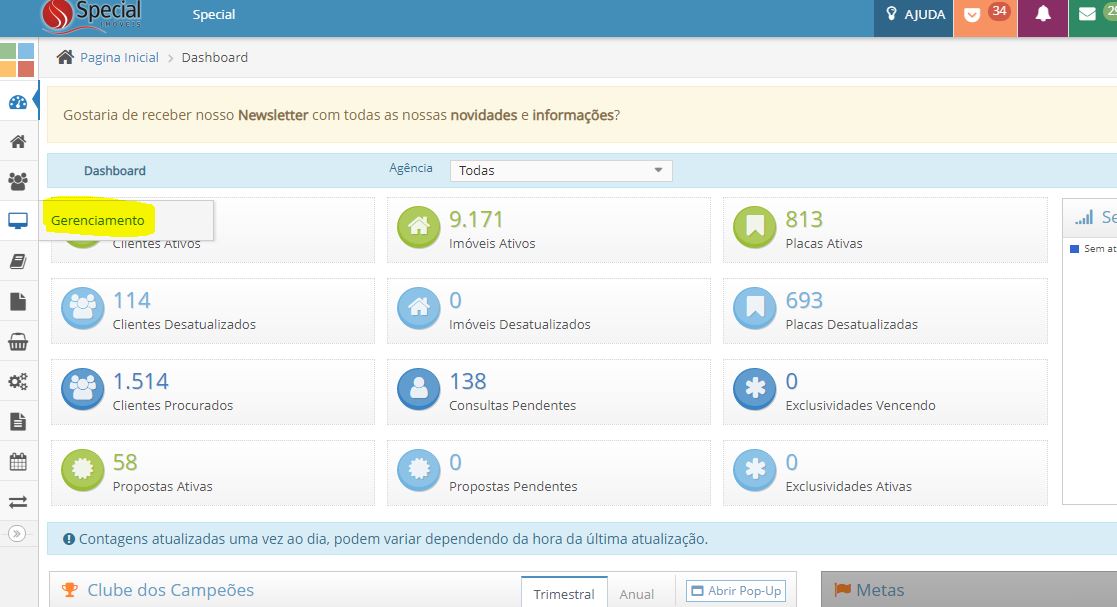Open the dashboard gauge icon in sidebar
The height and width of the screenshot is (607, 1117).
point(18,102)
